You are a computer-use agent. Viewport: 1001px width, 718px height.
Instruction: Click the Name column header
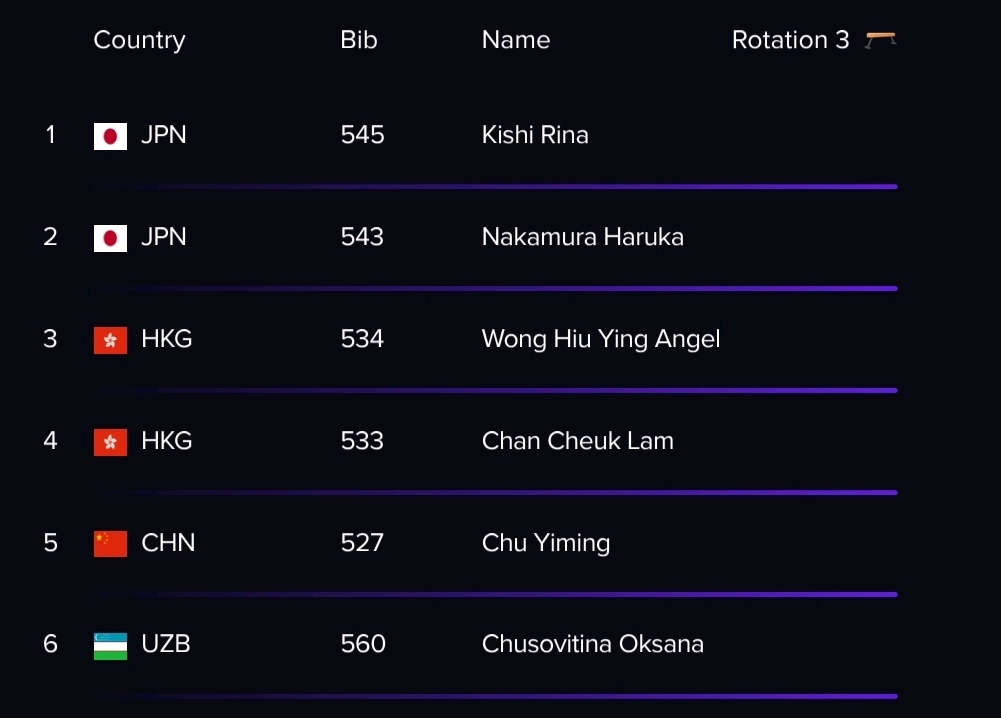(x=516, y=40)
